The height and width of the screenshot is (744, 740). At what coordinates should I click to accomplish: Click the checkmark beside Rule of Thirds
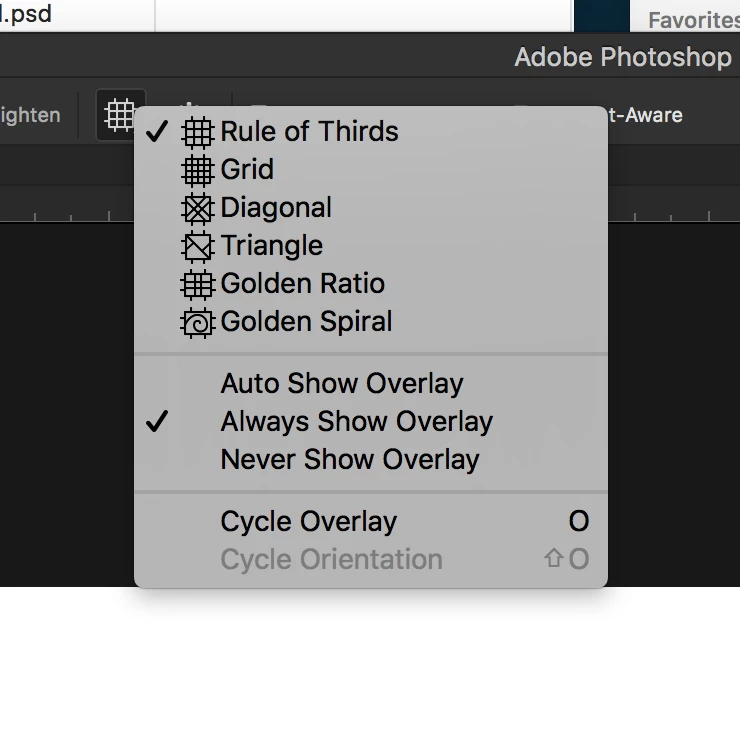point(157,131)
